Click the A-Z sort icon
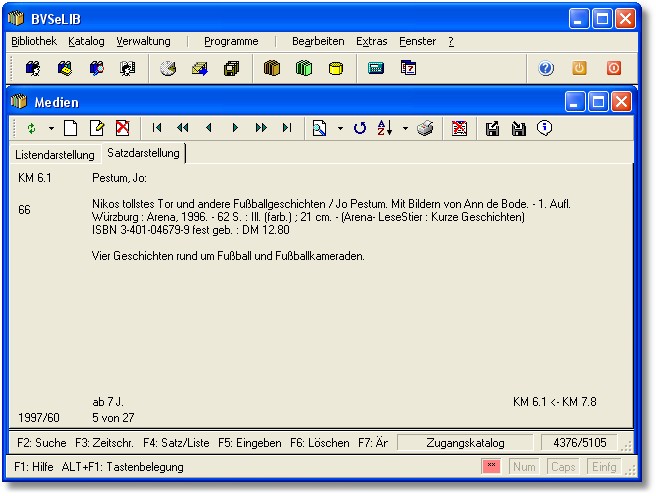 pos(385,128)
